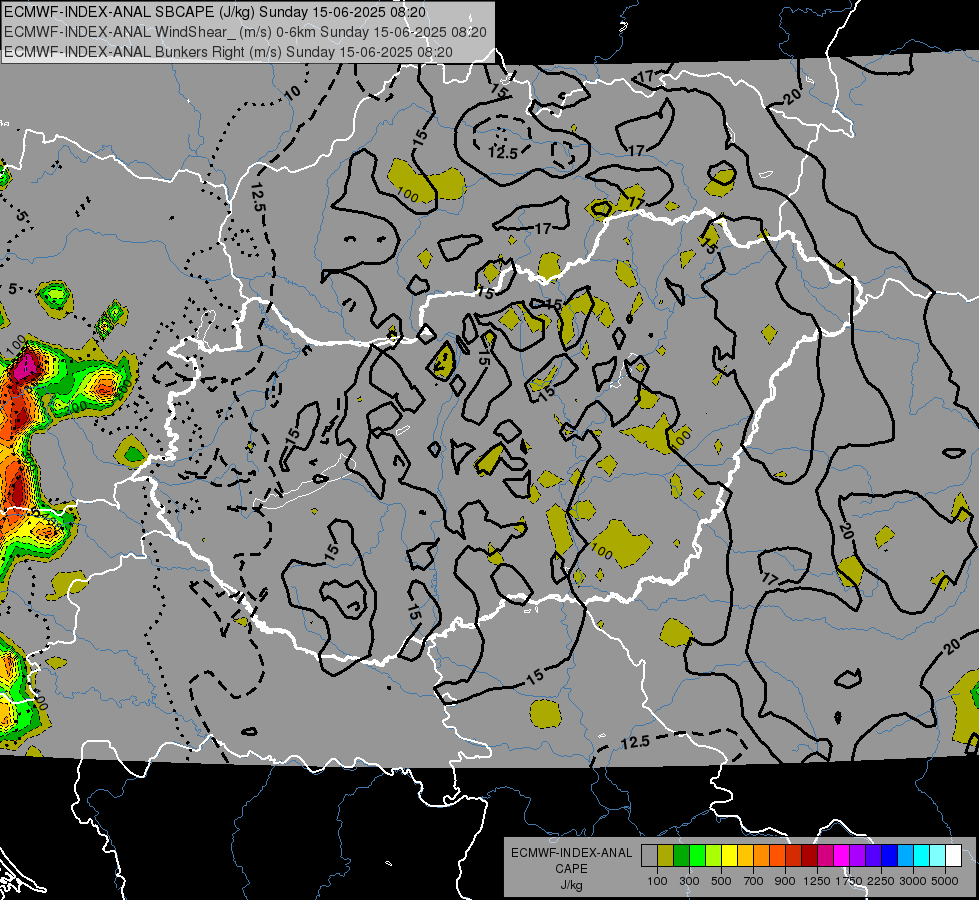Click the 5000 value on legend scale
Image resolution: width=979 pixels, height=900 pixels.
945,881
